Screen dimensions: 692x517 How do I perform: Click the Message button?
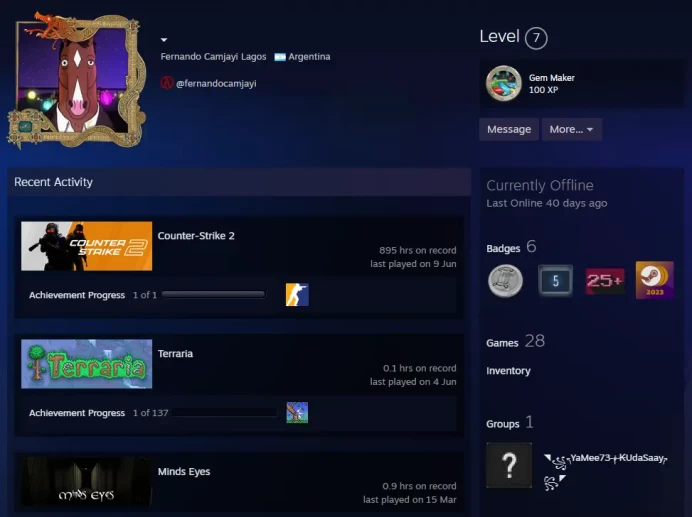(x=509, y=129)
